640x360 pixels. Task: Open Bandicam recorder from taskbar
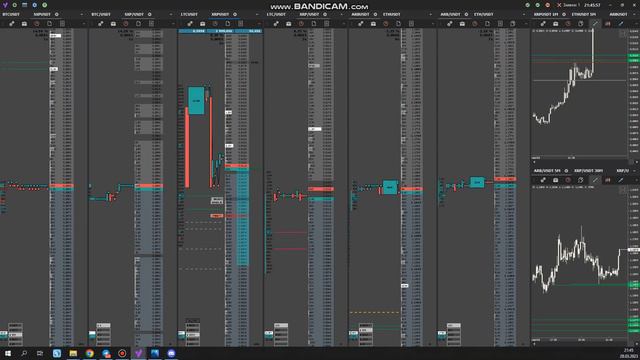point(122,353)
